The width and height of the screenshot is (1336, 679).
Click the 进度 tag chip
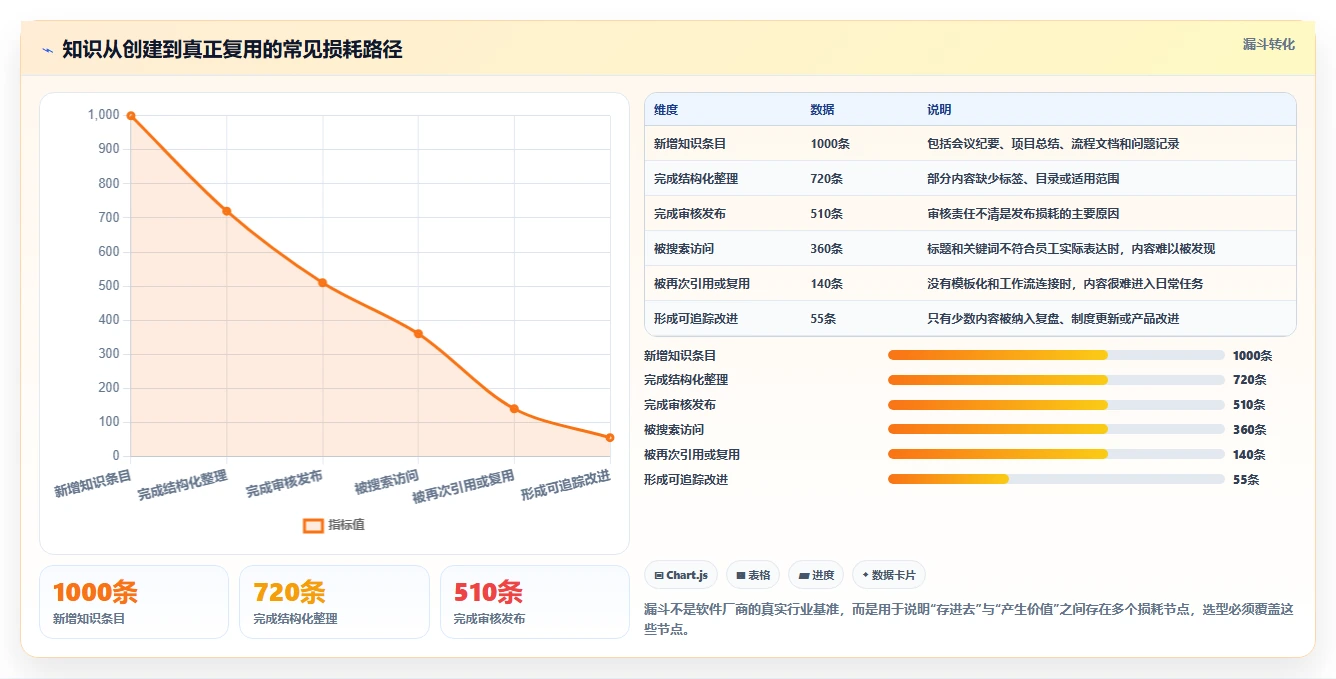point(816,575)
